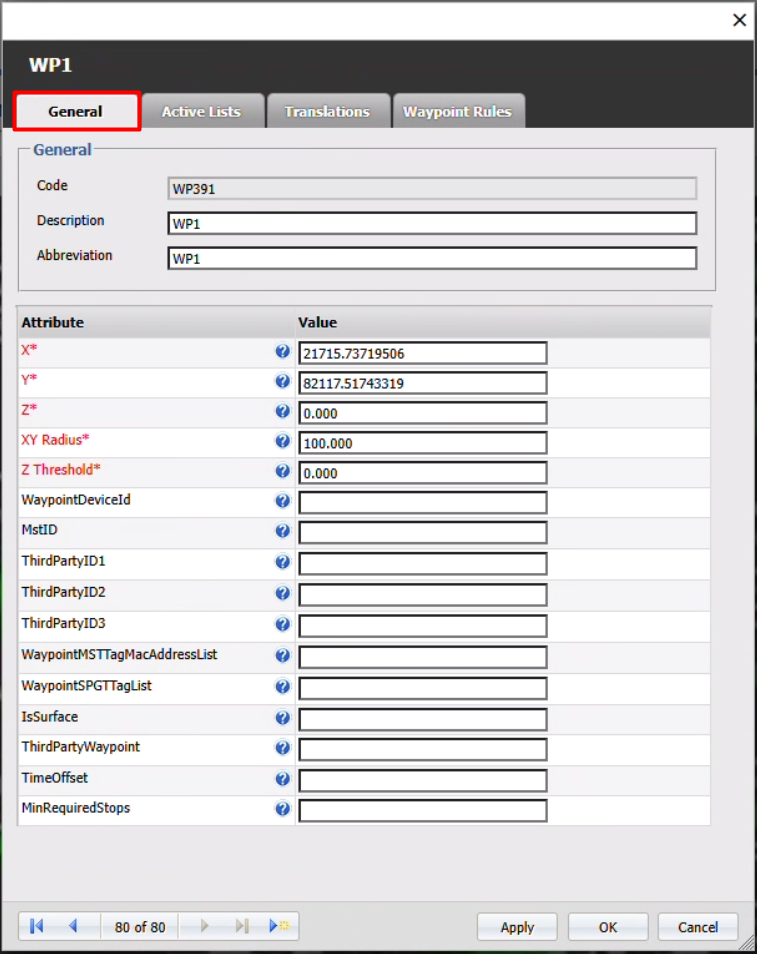Go to first record navigation arrow
Screen dimensions: 757x954
pyautogui.click(x=37, y=926)
